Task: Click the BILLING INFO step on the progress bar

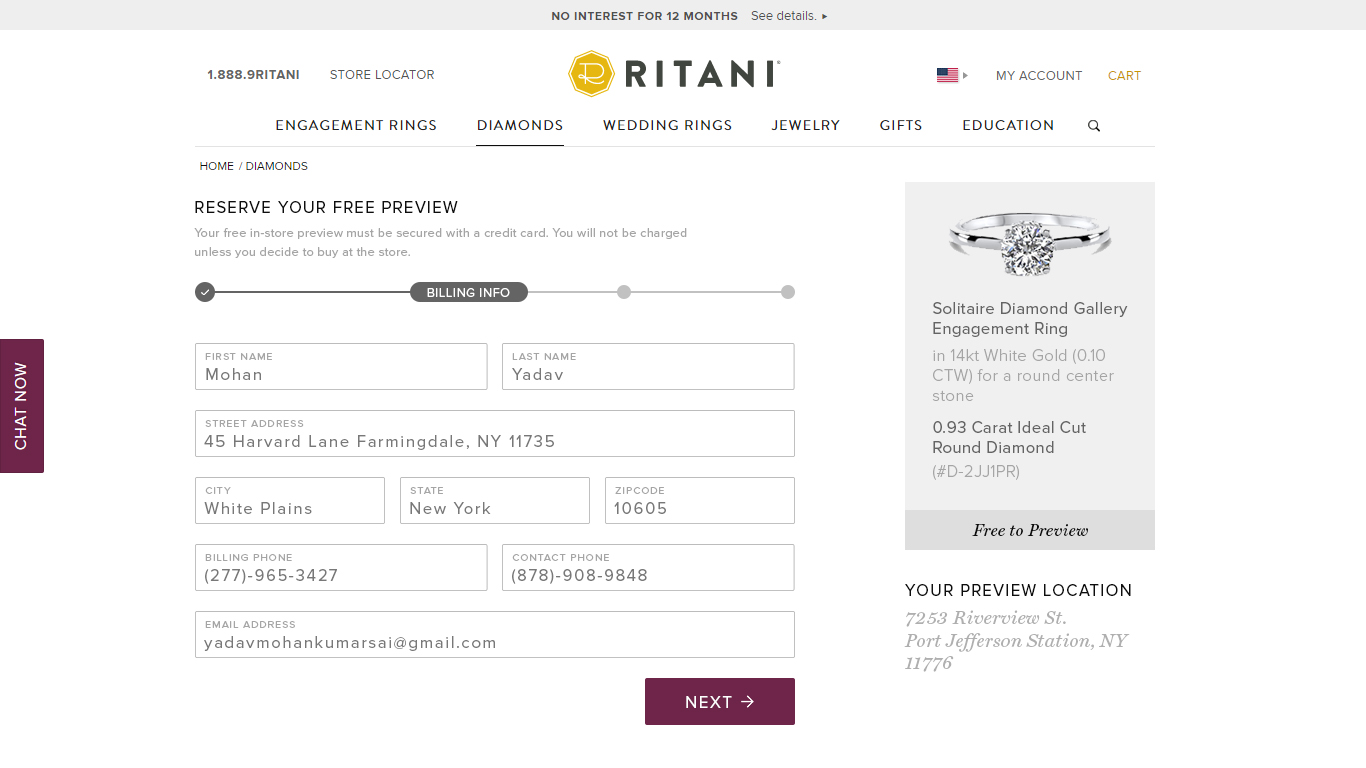Action: 468,292
